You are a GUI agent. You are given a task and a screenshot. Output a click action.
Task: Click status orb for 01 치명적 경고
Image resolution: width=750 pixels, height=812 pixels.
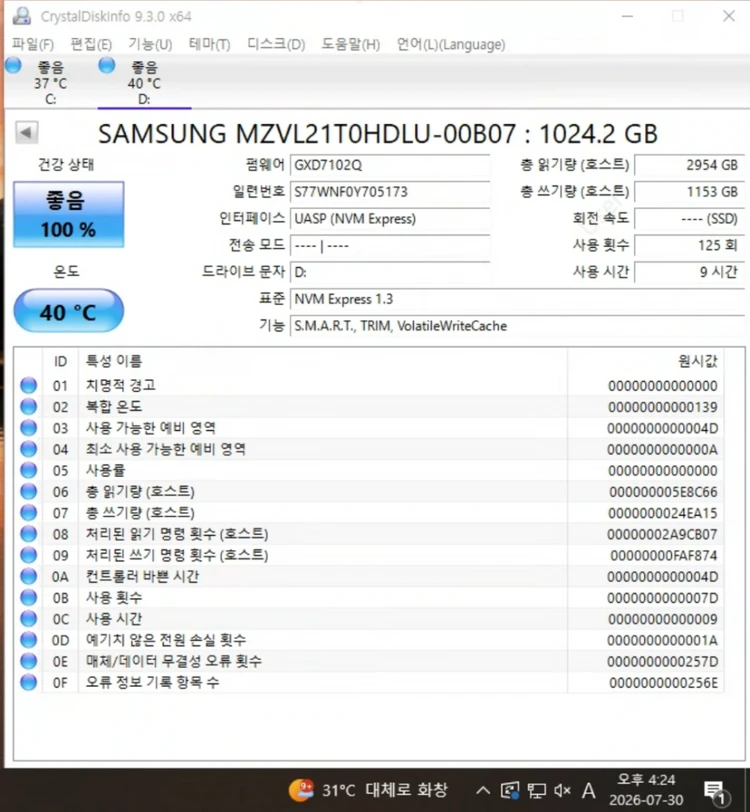click(x=28, y=385)
